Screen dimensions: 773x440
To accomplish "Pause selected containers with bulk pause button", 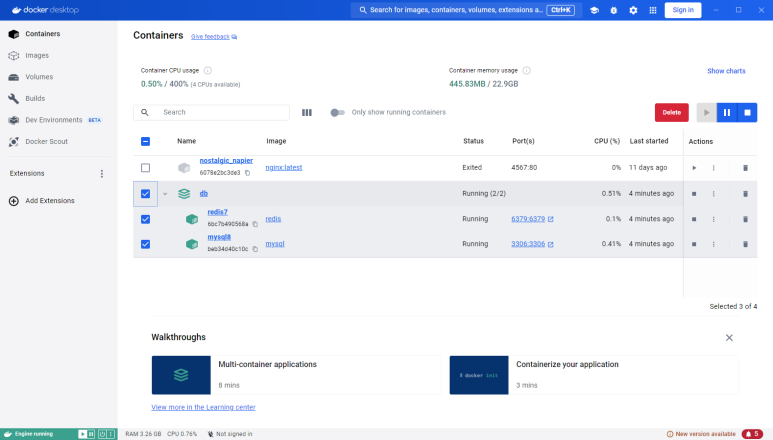I will pyautogui.click(x=727, y=112).
